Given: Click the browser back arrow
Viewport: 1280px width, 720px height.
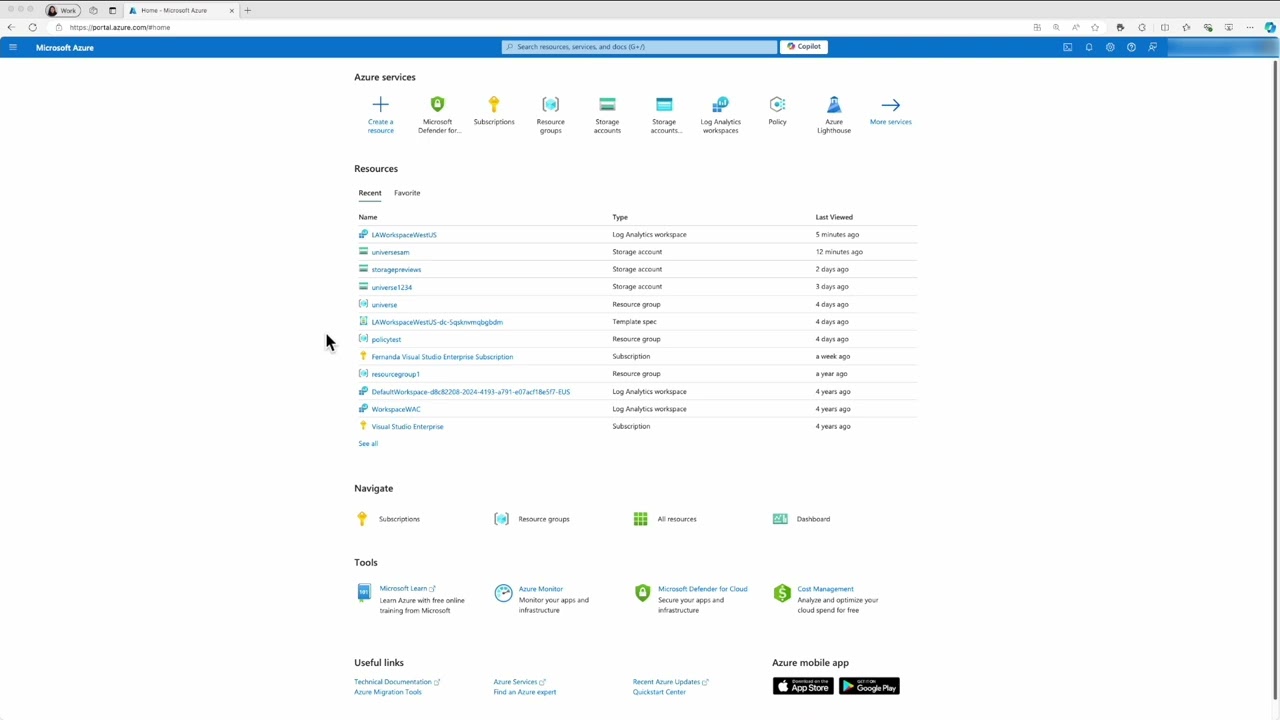Looking at the screenshot, I should tap(11, 27).
